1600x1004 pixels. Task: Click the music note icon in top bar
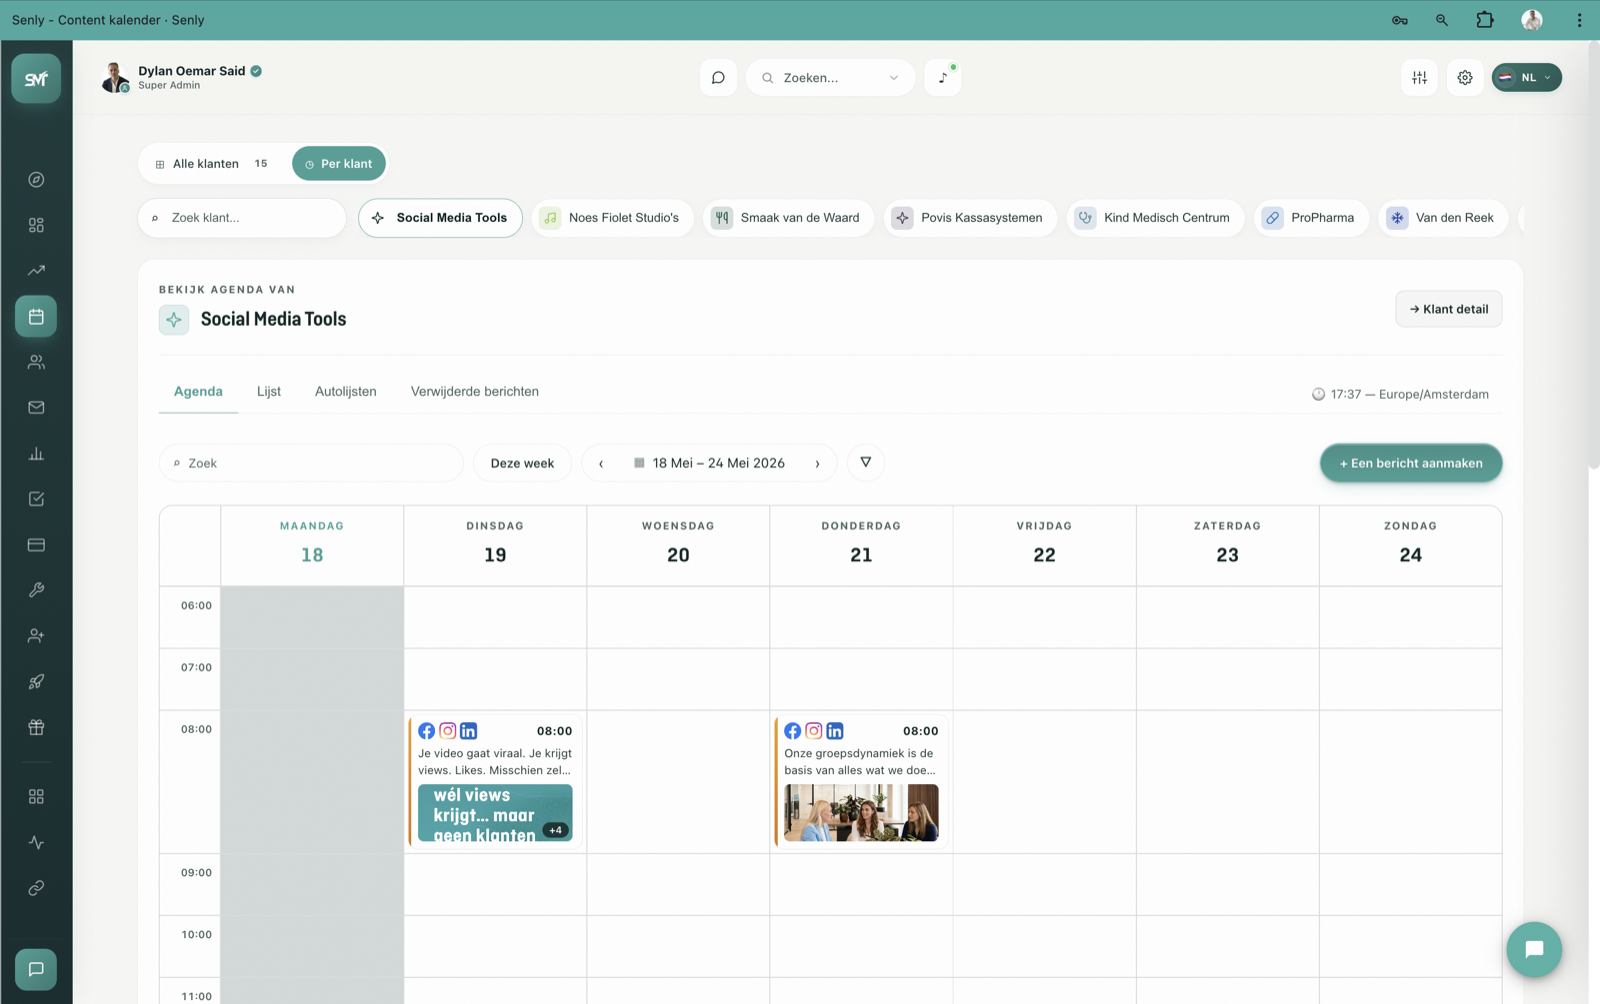point(943,78)
